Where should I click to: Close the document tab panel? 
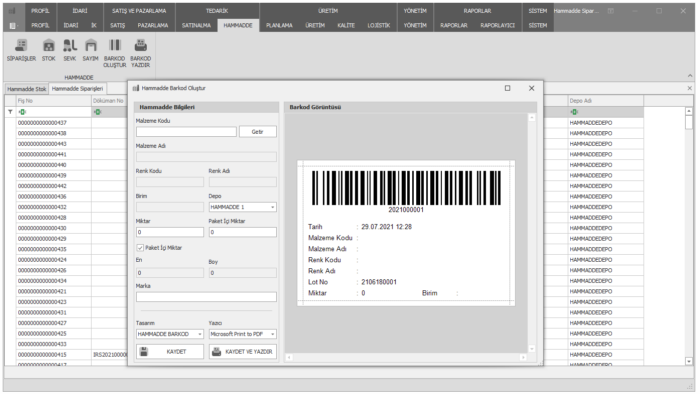coord(690,88)
